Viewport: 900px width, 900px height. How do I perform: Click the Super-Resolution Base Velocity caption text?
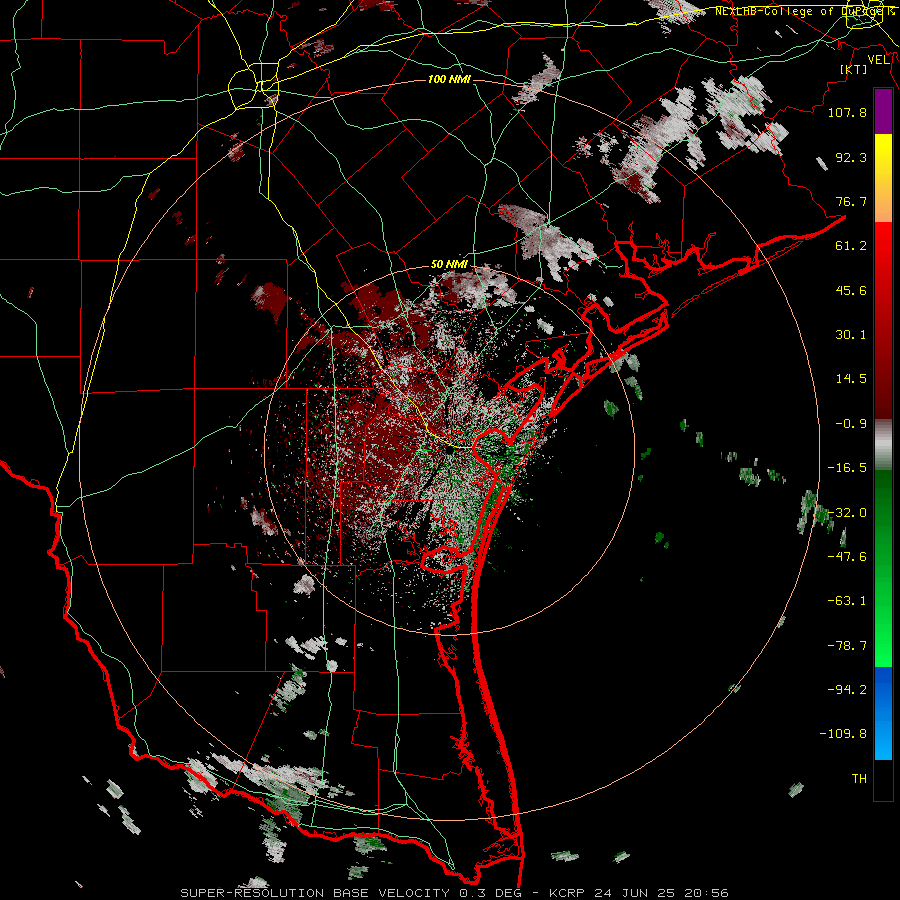tap(455, 893)
